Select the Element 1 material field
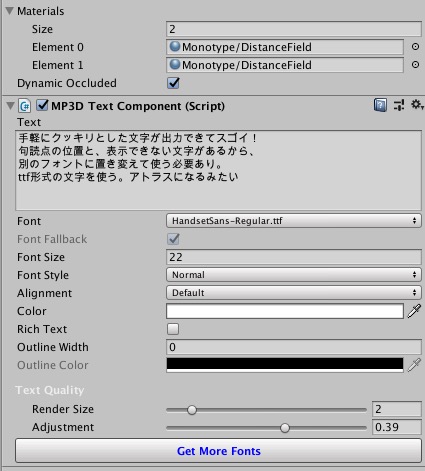This screenshot has width=425, height=471. [x=285, y=65]
